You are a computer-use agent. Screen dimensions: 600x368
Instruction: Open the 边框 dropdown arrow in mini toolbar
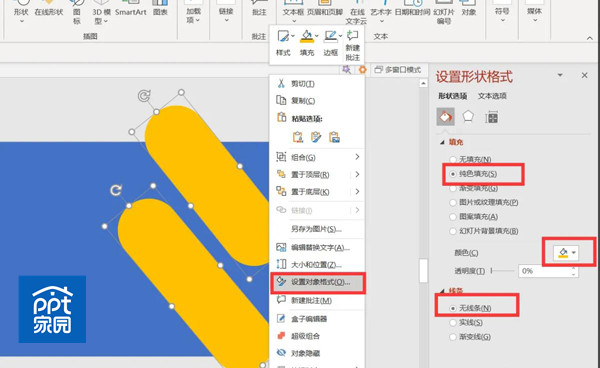(340, 36)
